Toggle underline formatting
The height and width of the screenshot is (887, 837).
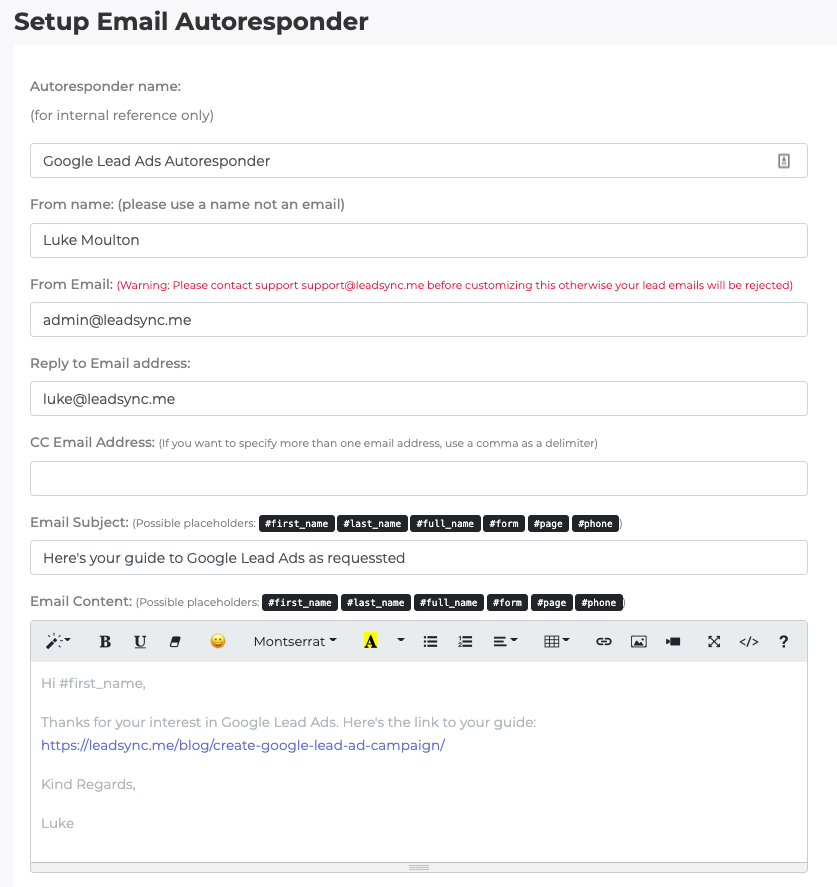coord(140,641)
